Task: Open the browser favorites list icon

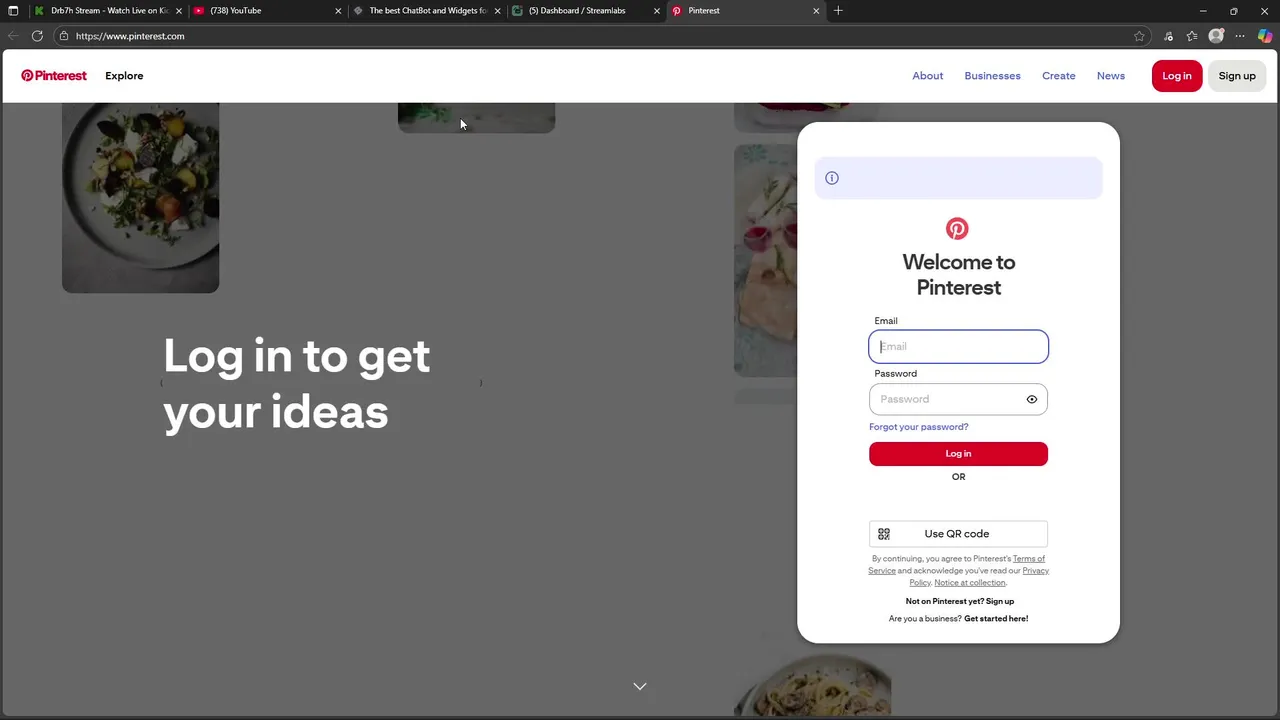Action: pyautogui.click(x=1192, y=36)
